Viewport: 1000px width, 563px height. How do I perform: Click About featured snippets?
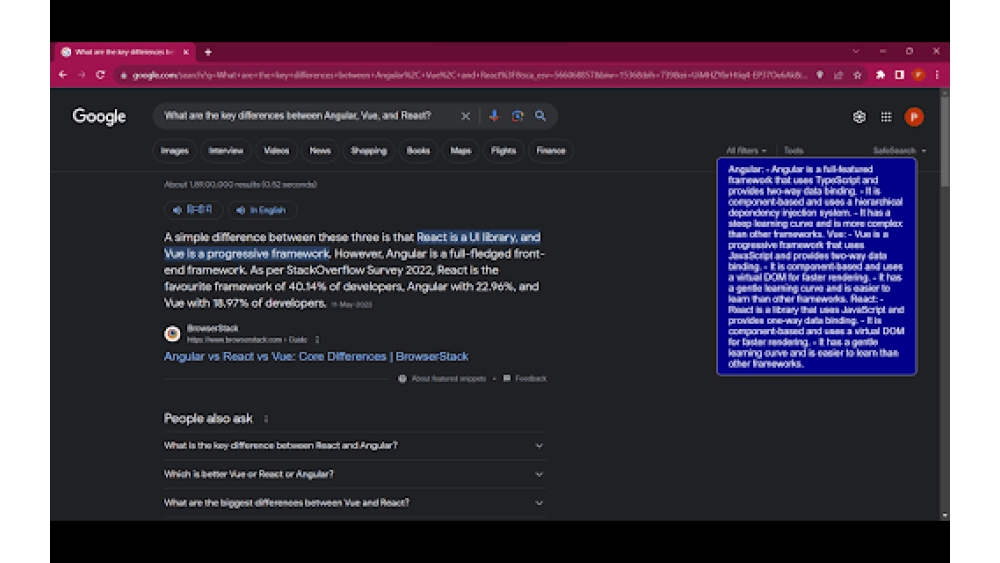click(x=443, y=379)
